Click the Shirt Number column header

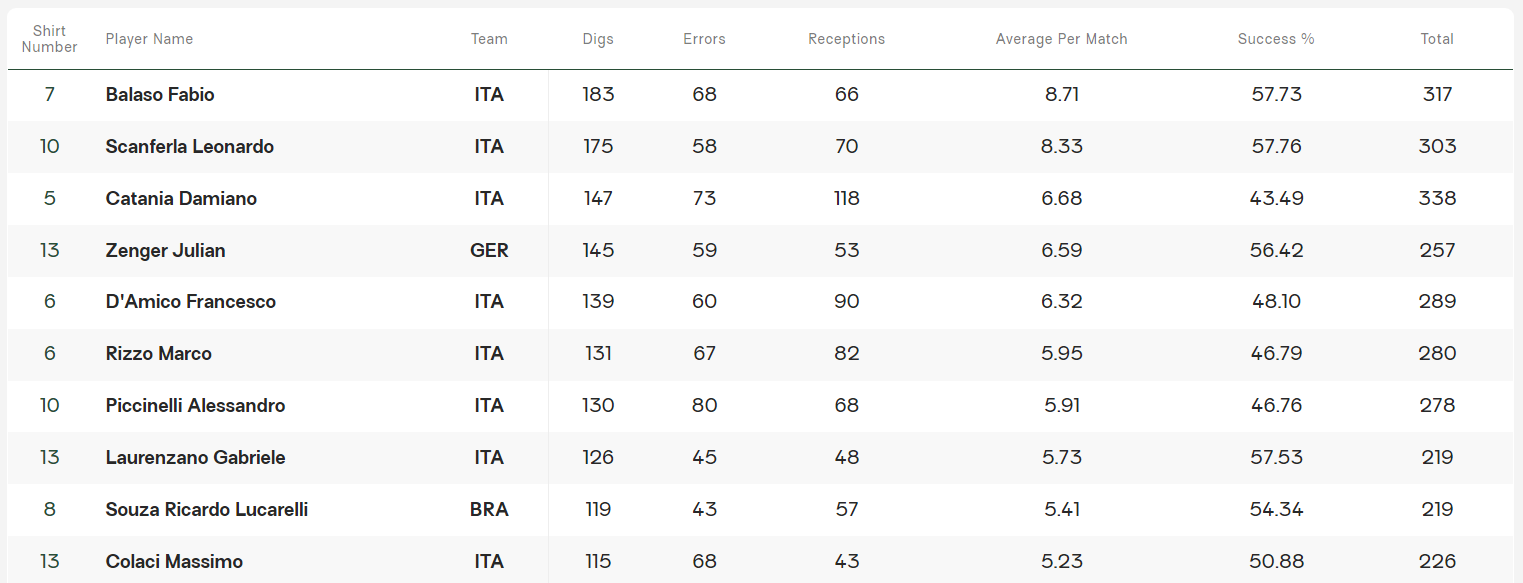pyautogui.click(x=50, y=39)
